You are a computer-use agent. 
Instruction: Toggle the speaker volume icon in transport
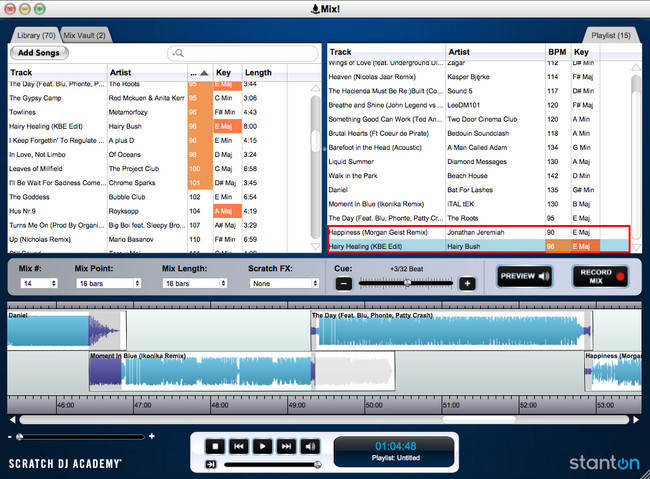(310, 447)
